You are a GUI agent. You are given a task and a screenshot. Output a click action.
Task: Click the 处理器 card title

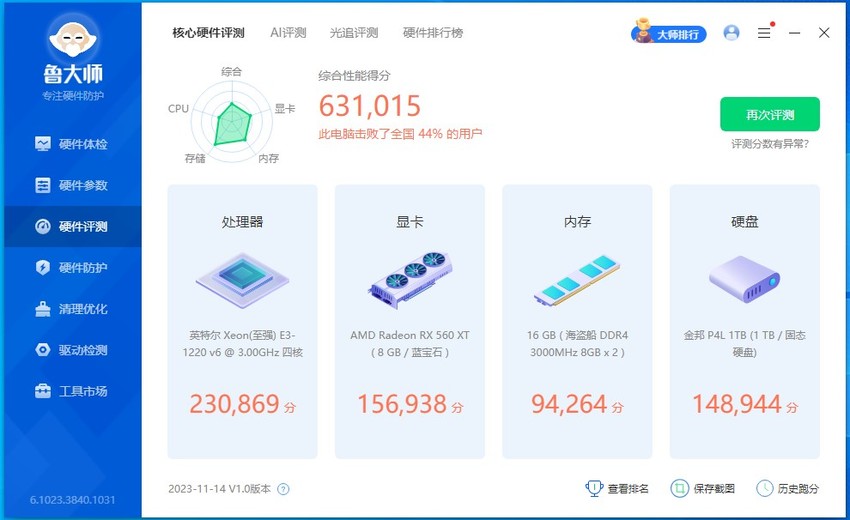242,222
